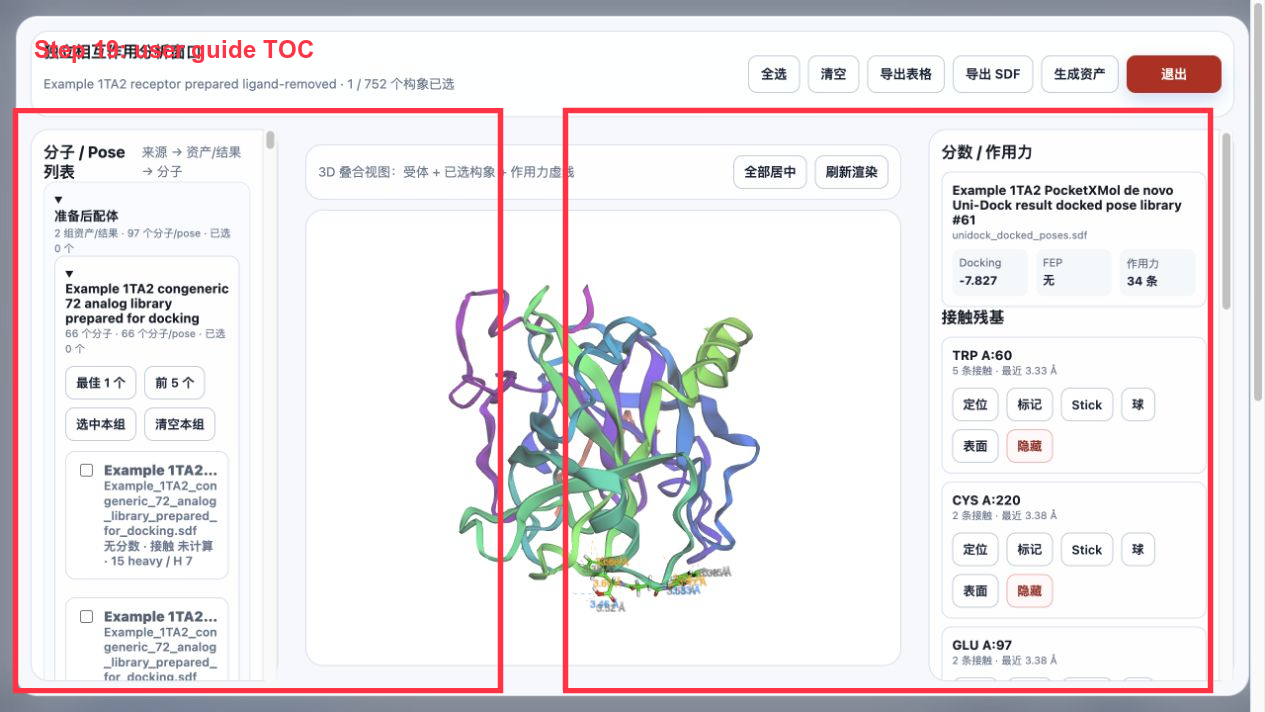
Task: Click the 作用力 34 条 tile
Action: (x=1157, y=272)
